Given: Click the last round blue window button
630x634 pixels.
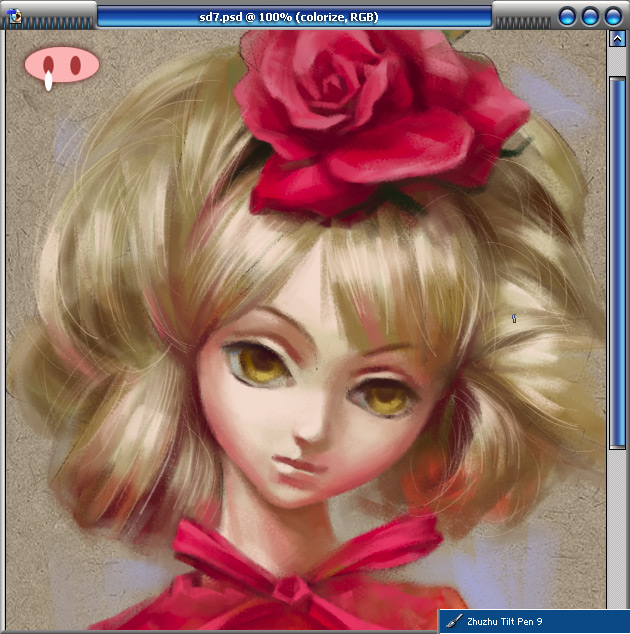Looking at the screenshot, I should coord(613,17).
